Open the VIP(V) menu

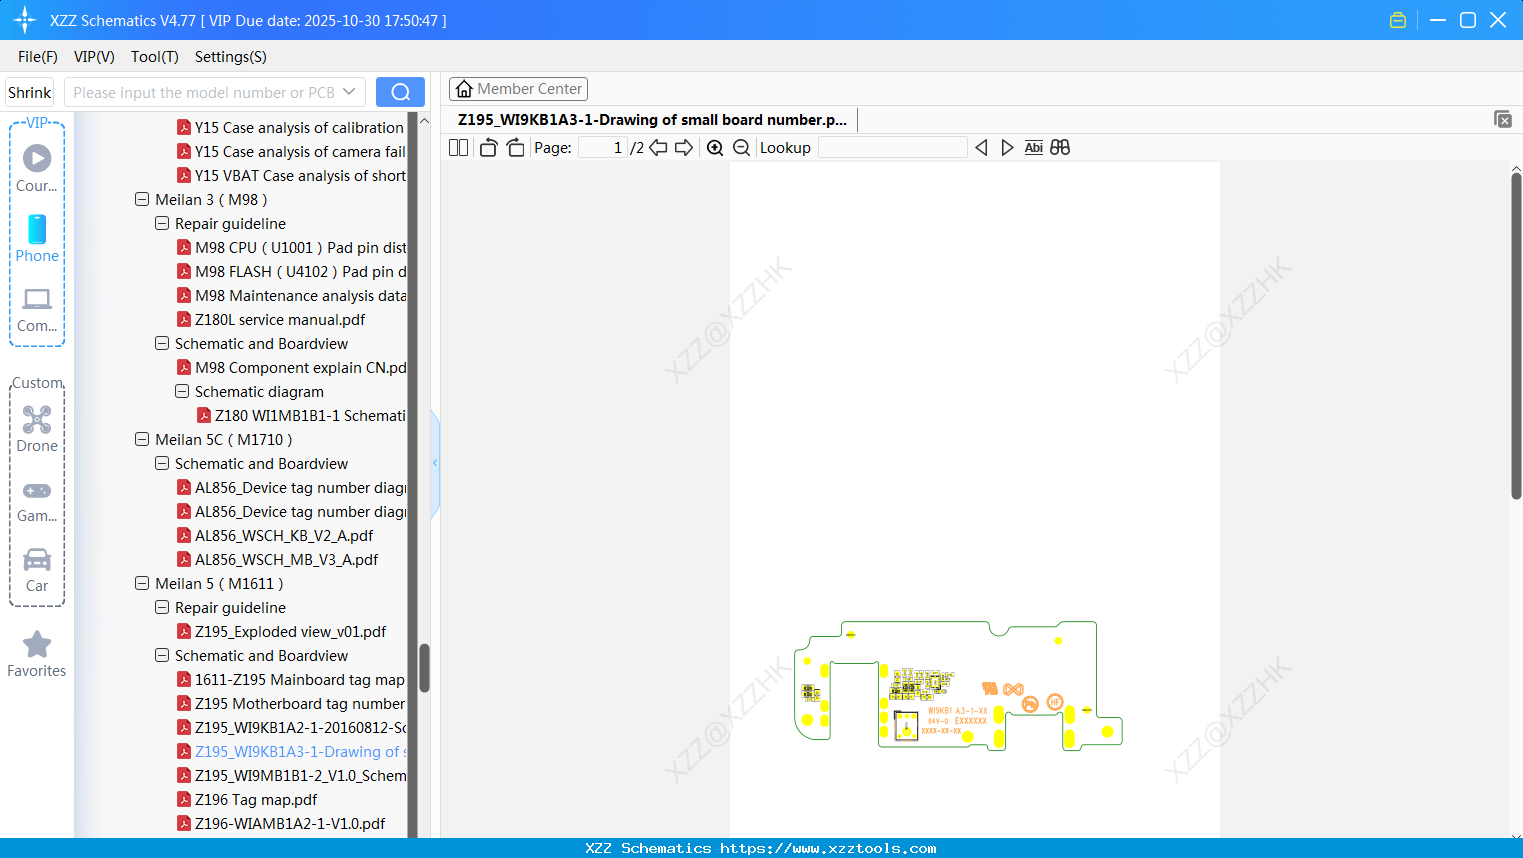pyautogui.click(x=93, y=57)
